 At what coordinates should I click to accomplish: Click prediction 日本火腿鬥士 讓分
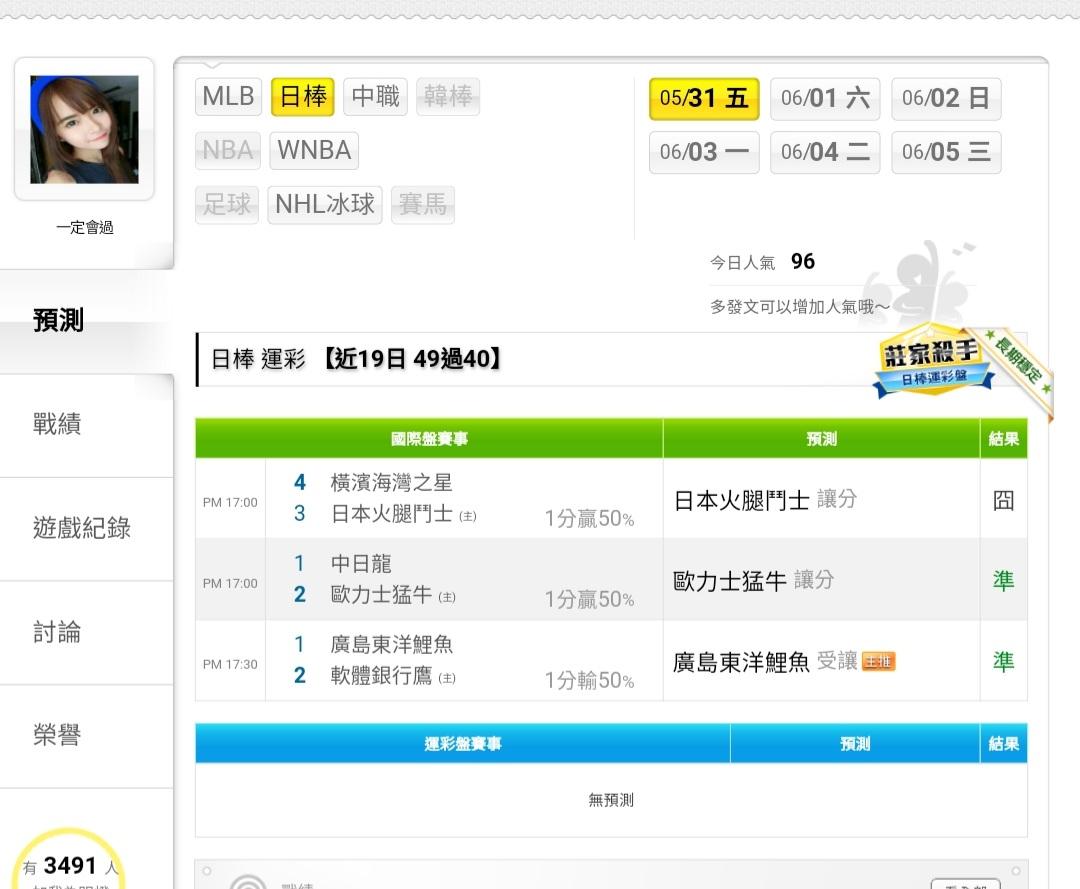click(765, 500)
